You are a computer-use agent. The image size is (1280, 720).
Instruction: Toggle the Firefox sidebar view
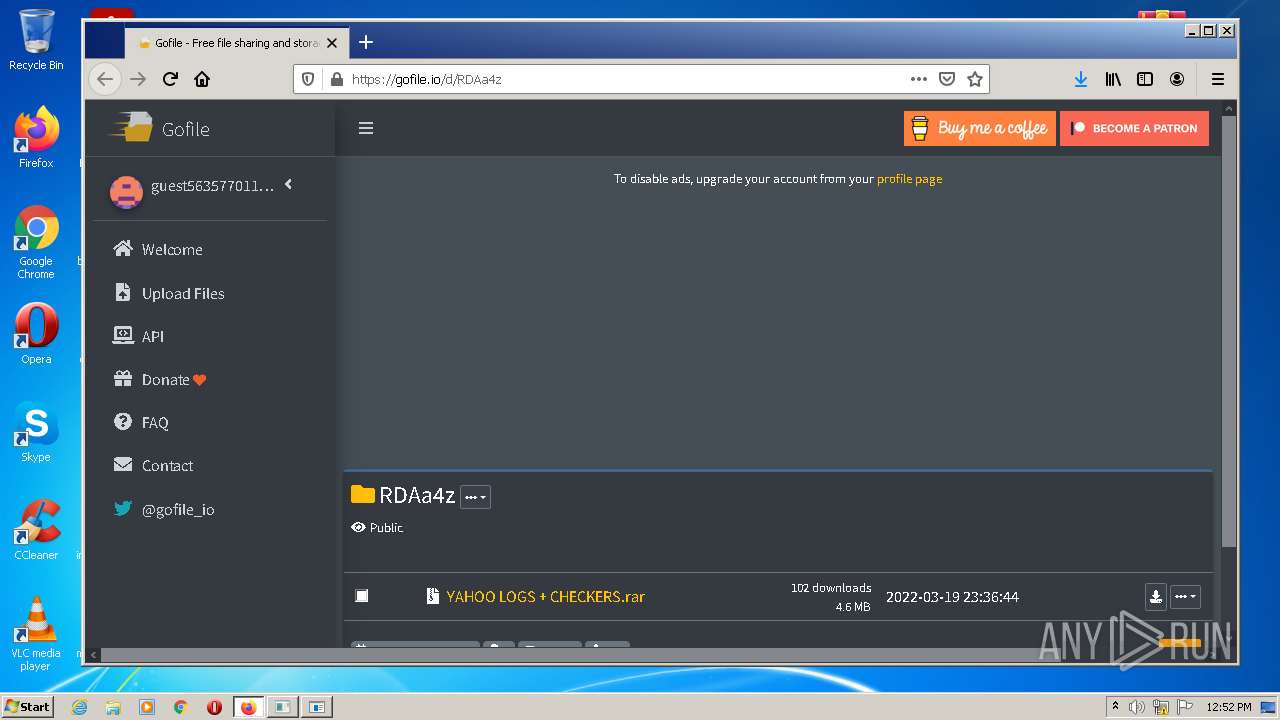(x=1145, y=79)
